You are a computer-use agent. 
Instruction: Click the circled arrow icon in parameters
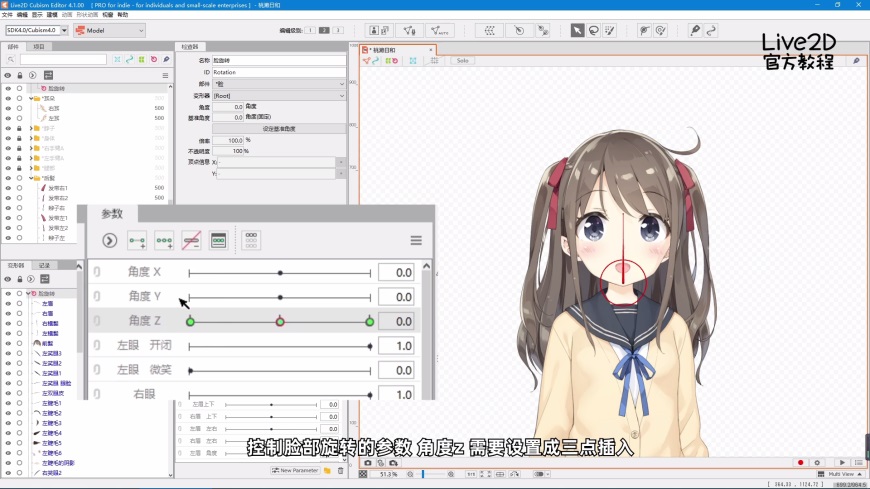pos(110,240)
